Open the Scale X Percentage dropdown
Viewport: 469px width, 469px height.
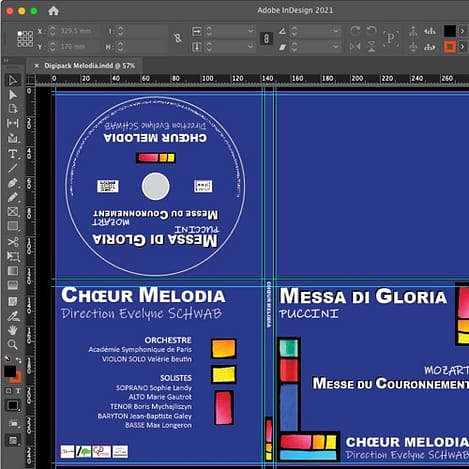click(251, 31)
